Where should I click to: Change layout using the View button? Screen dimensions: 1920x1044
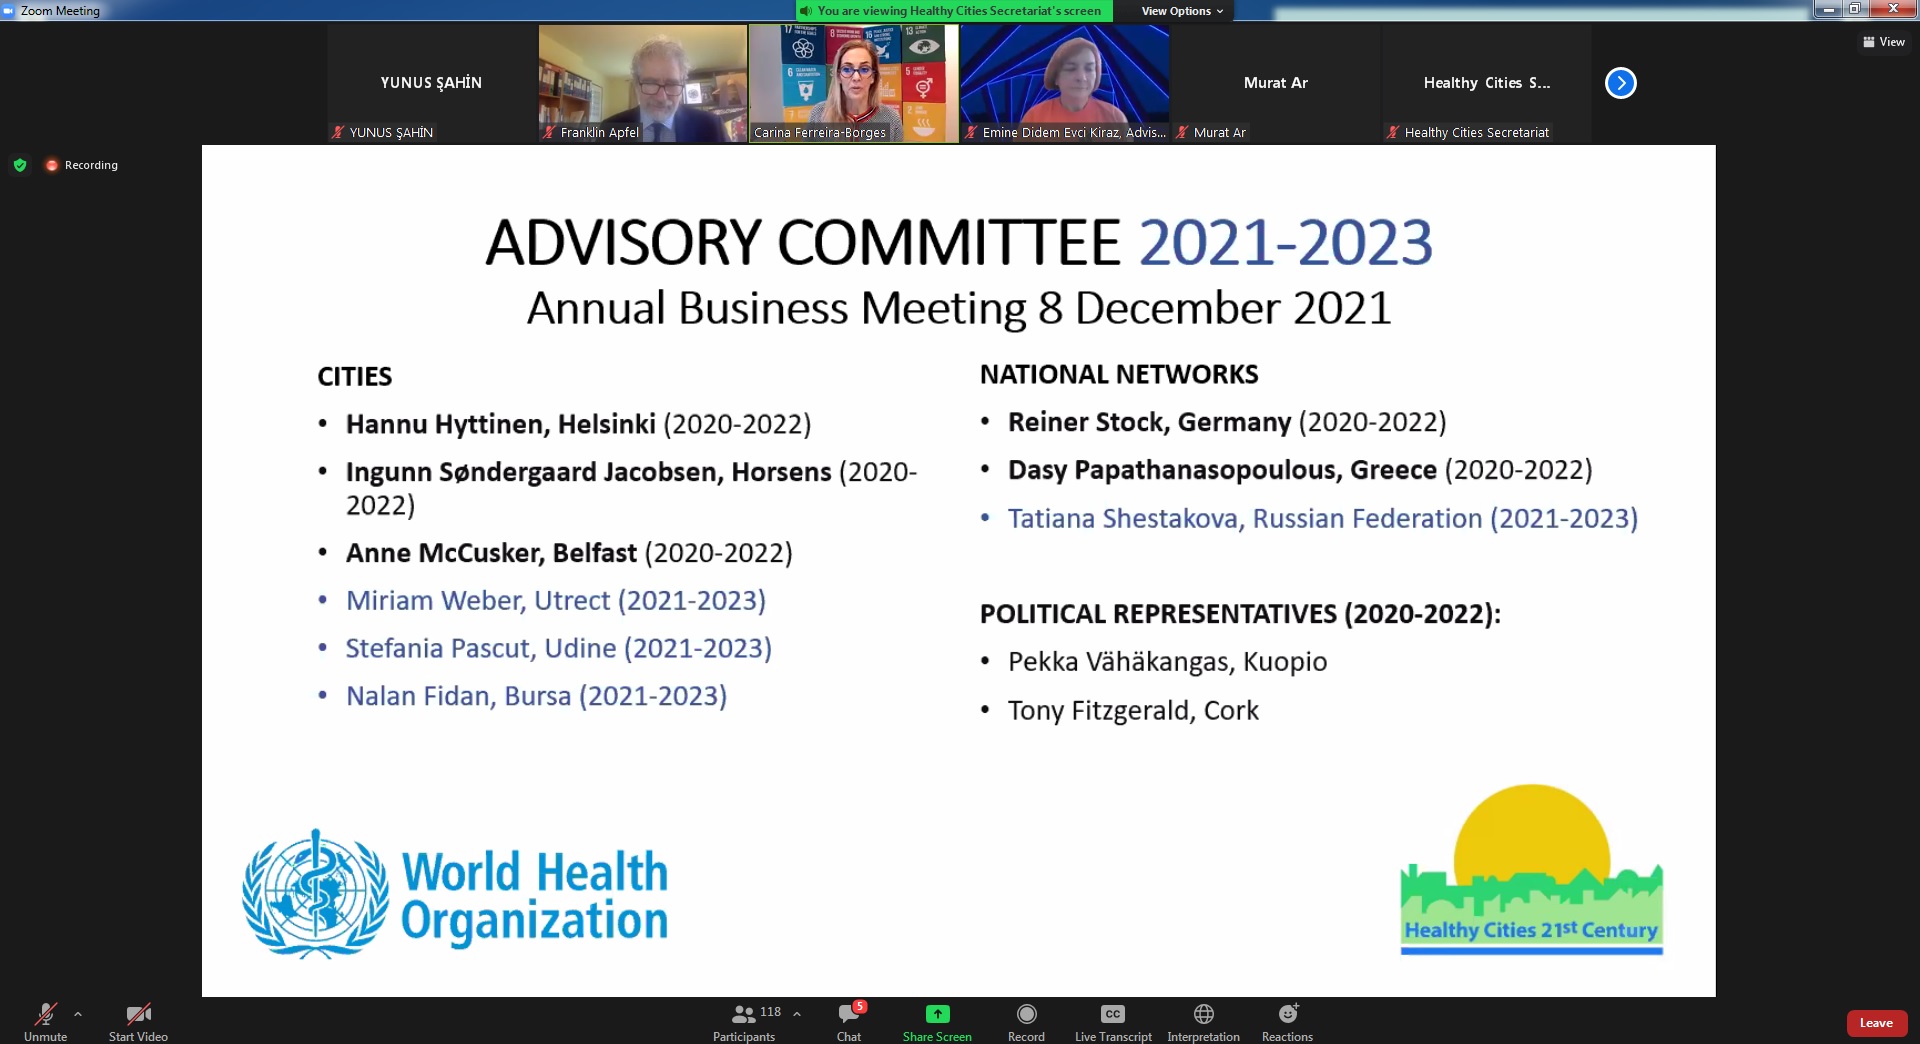coord(1884,42)
